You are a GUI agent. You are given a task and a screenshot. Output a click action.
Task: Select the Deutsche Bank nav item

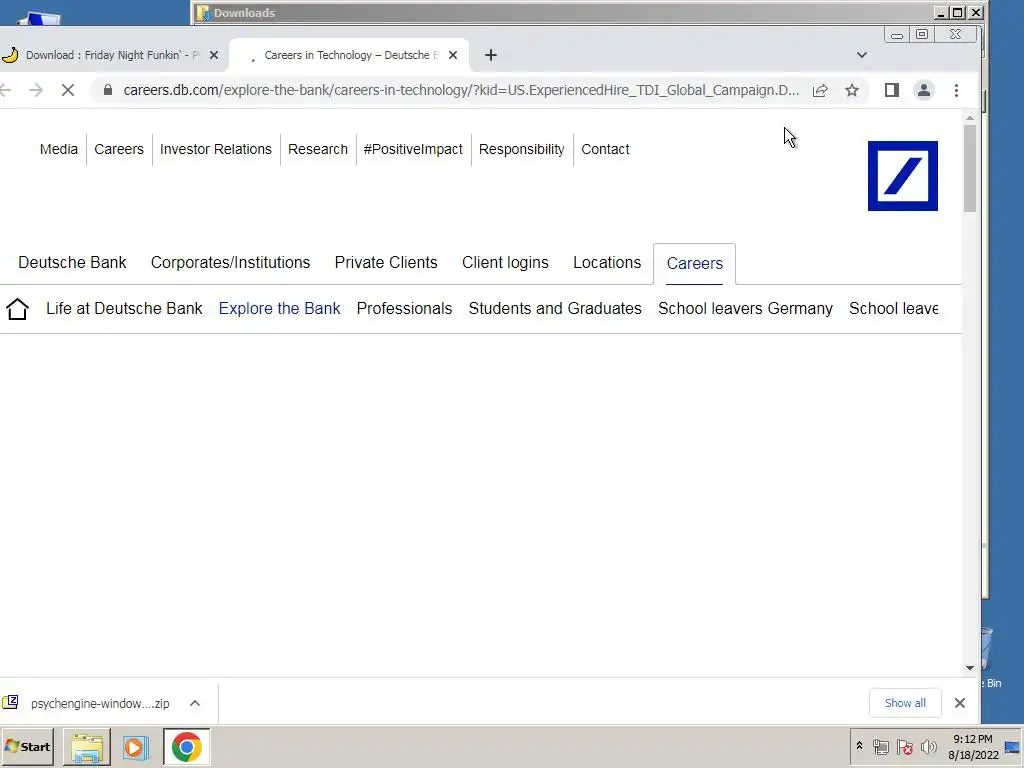click(72, 263)
